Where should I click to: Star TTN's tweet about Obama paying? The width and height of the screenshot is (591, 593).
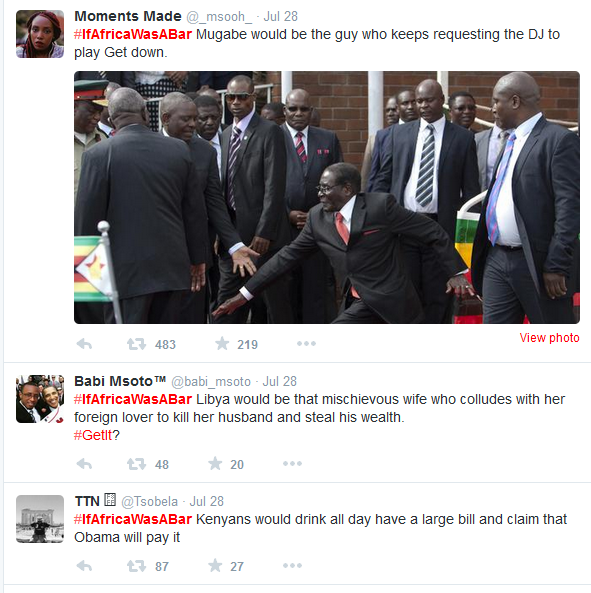click(x=215, y=565)
